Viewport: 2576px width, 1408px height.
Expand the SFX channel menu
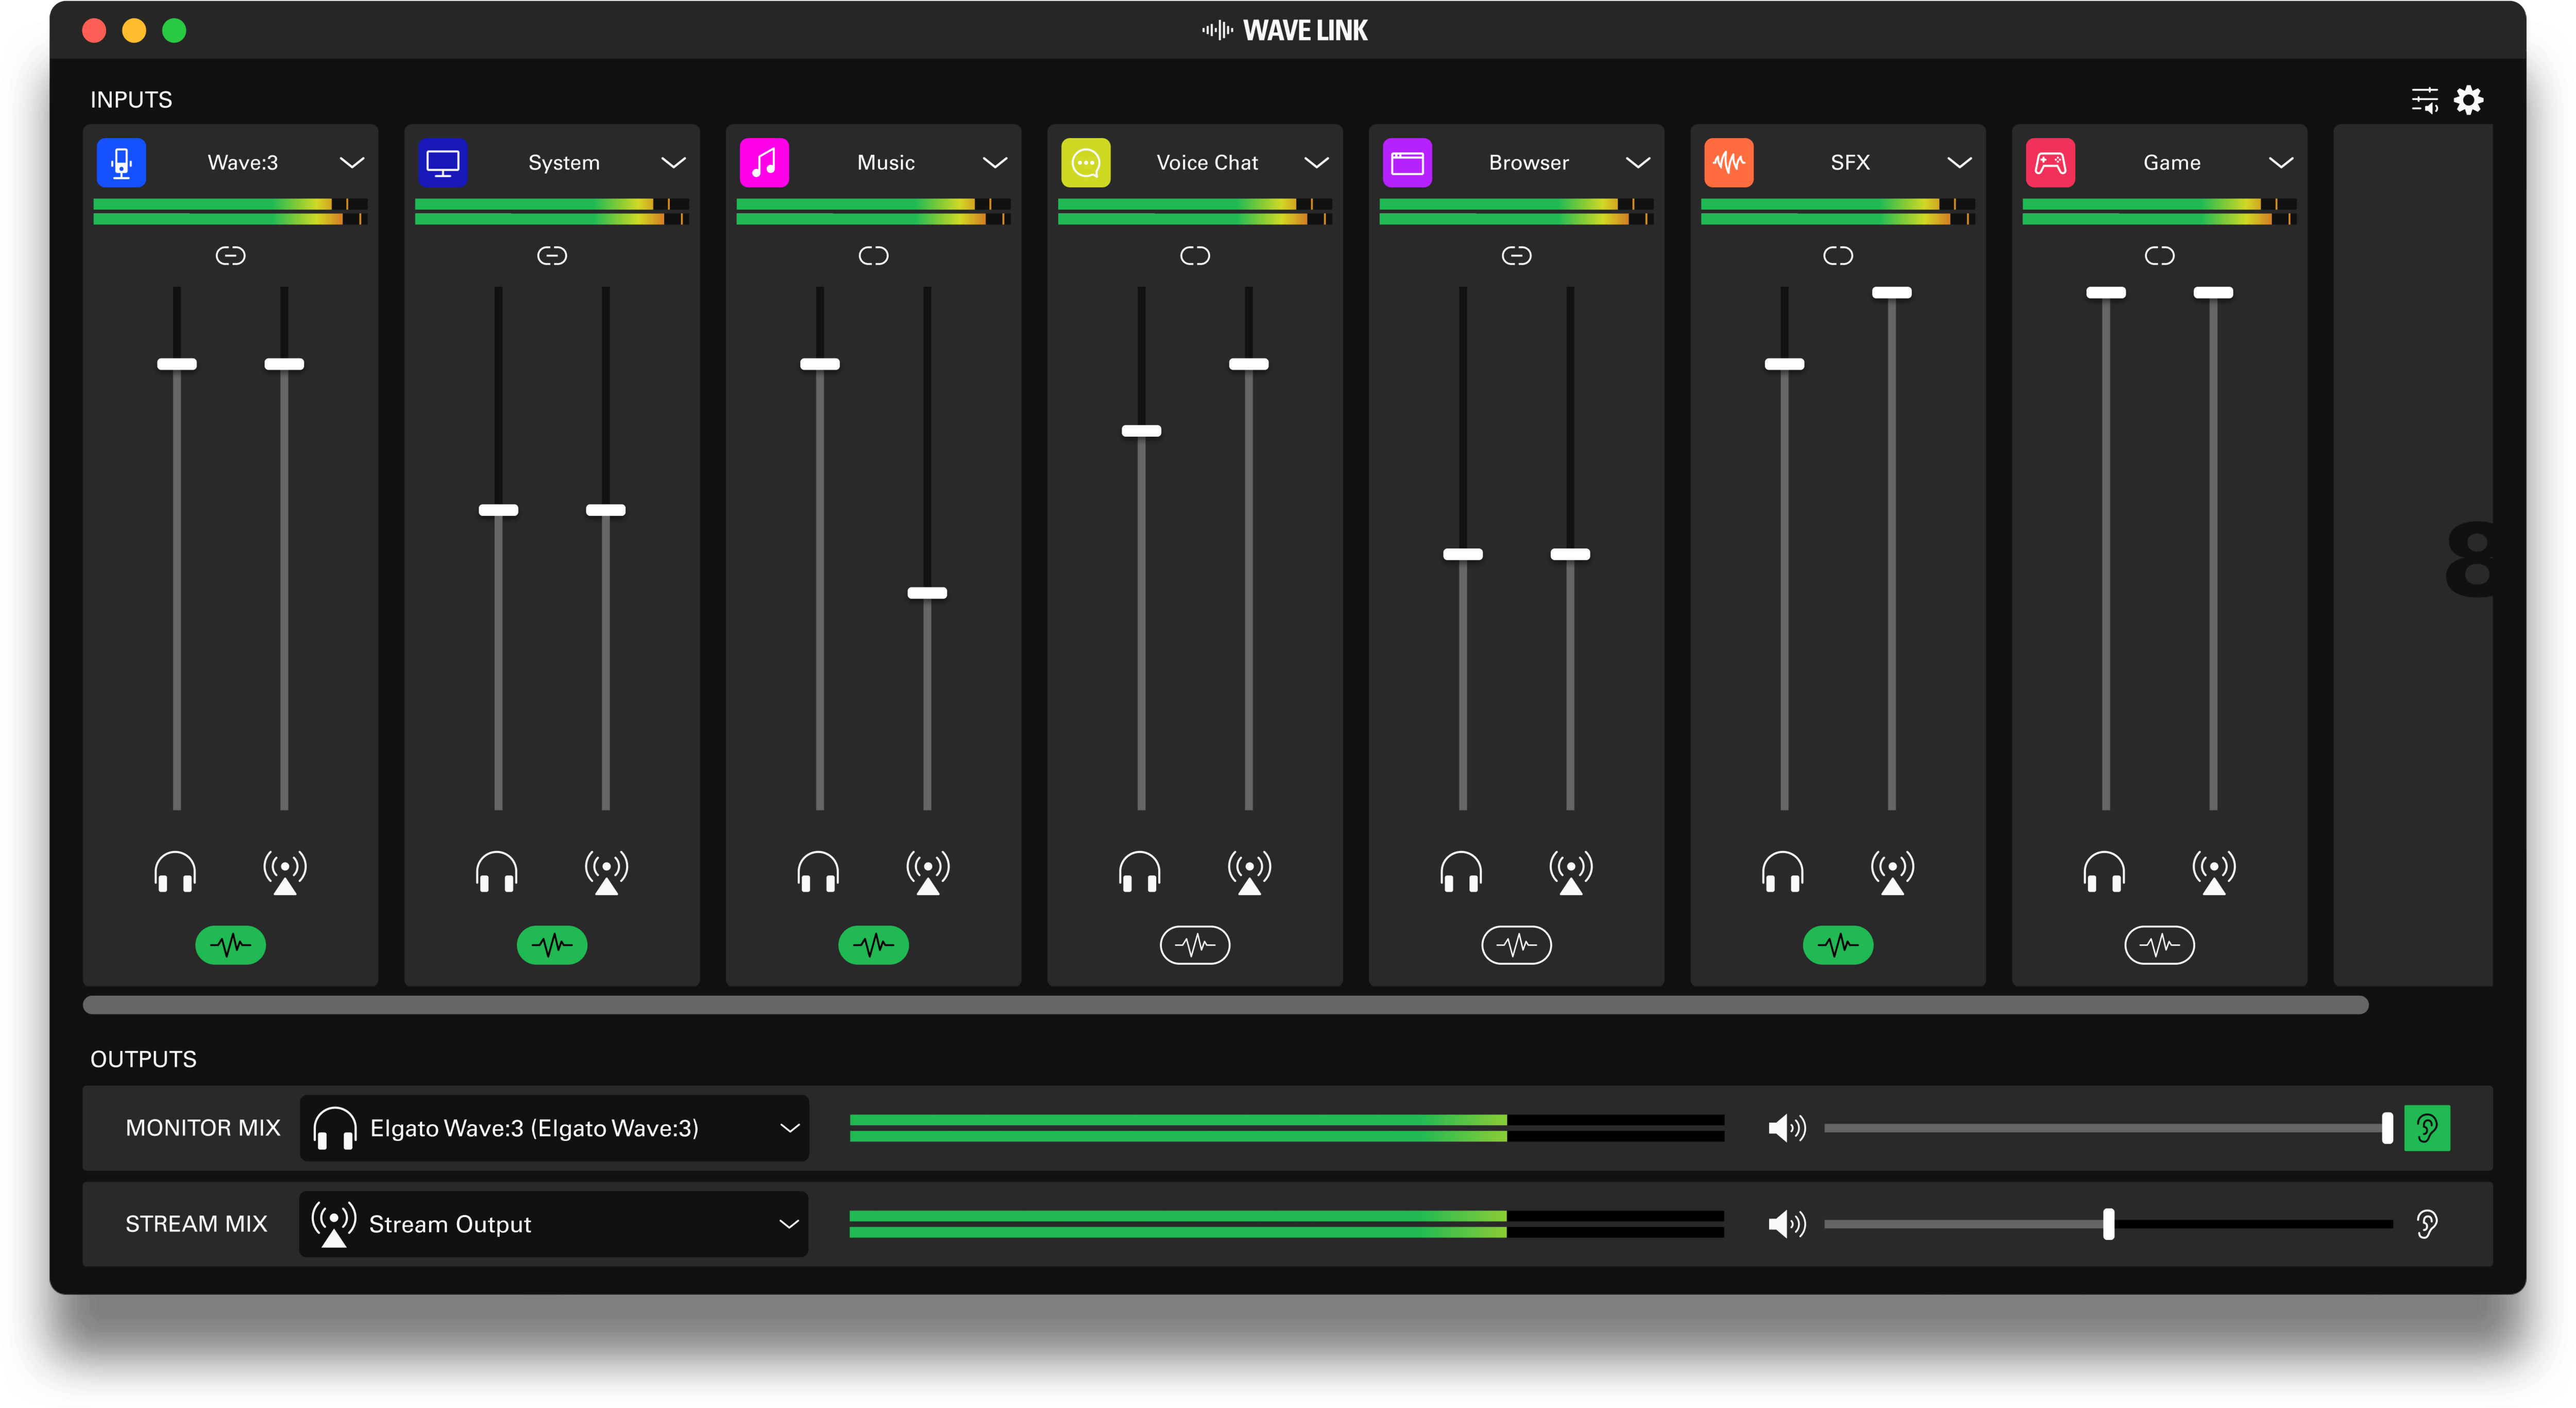coord(1960,162)
